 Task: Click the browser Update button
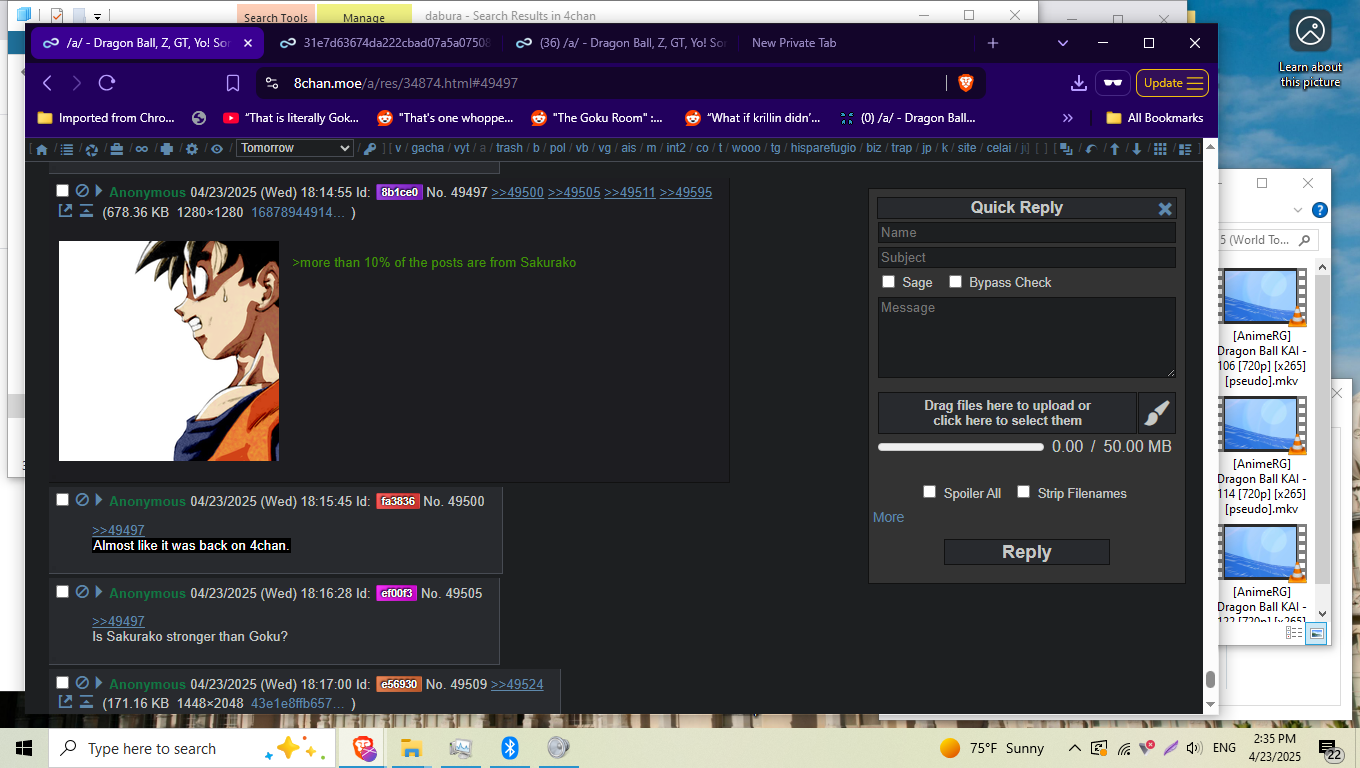[x=1172, y=83]
